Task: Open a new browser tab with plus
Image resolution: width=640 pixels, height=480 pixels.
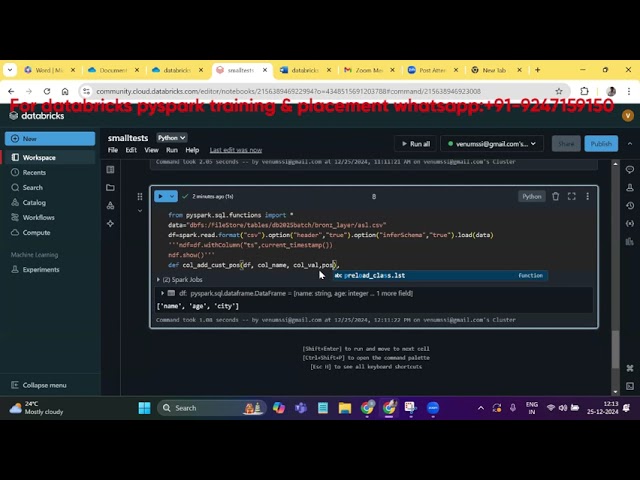Action: [538, 70]
